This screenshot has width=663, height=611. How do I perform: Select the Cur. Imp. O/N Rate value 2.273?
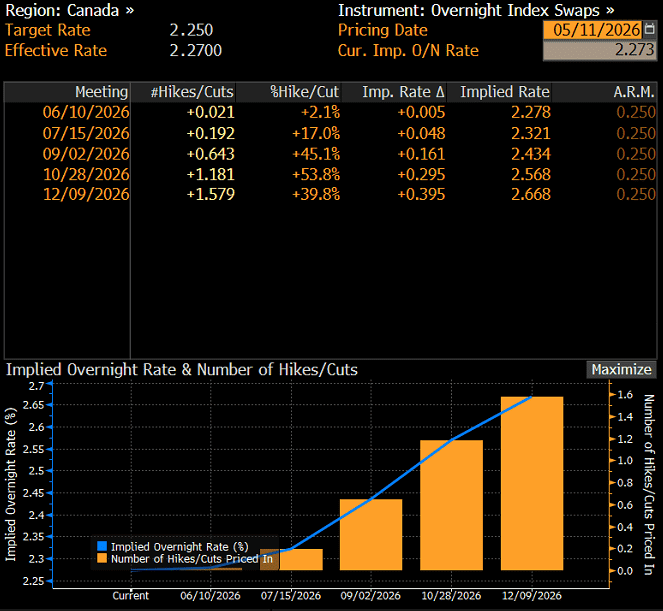[x=600, y=50]
